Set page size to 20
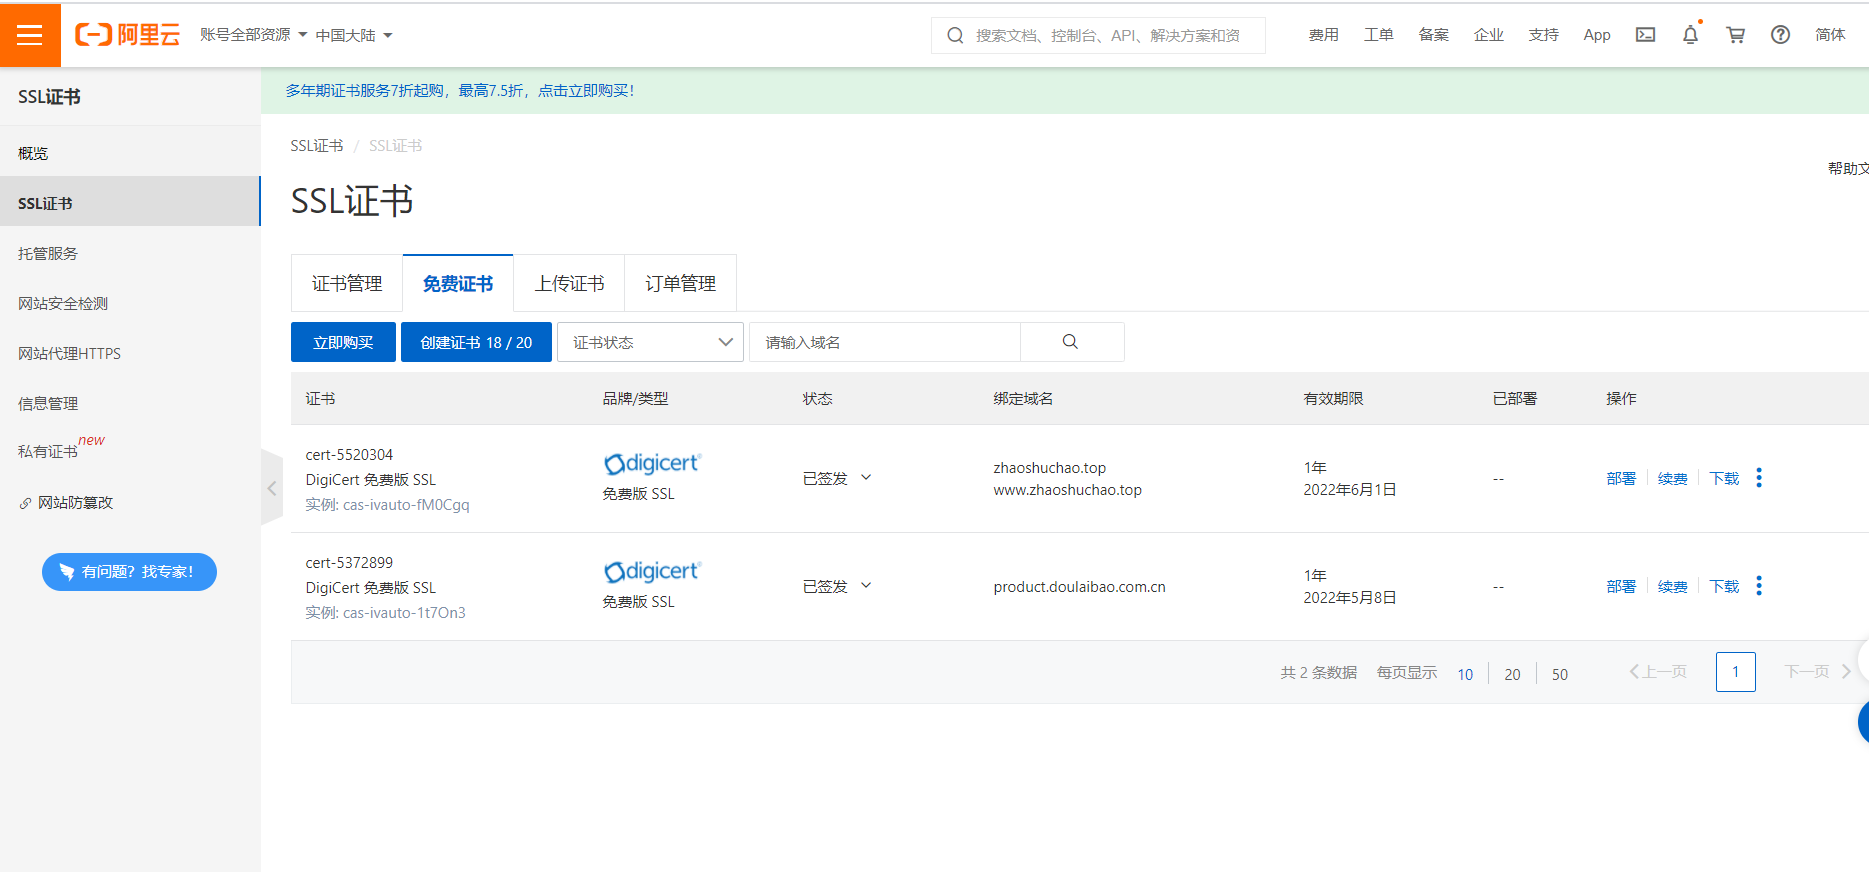This screenshot has width=1869, height=872. [x=1512, y=674]
